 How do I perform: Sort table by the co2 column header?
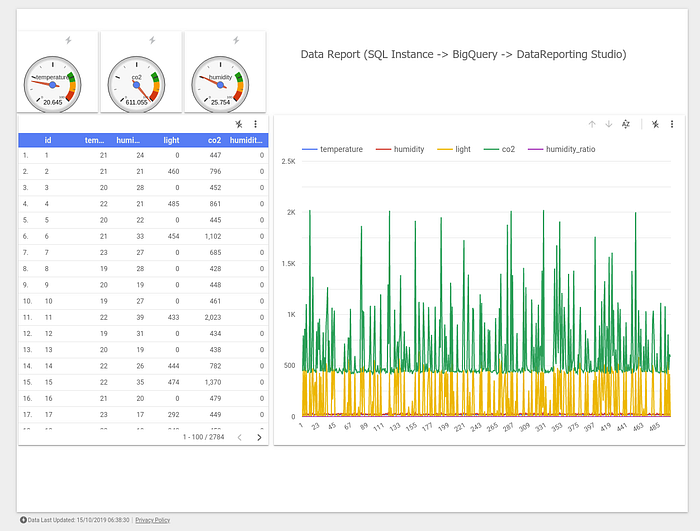click(x=214, y=140)
